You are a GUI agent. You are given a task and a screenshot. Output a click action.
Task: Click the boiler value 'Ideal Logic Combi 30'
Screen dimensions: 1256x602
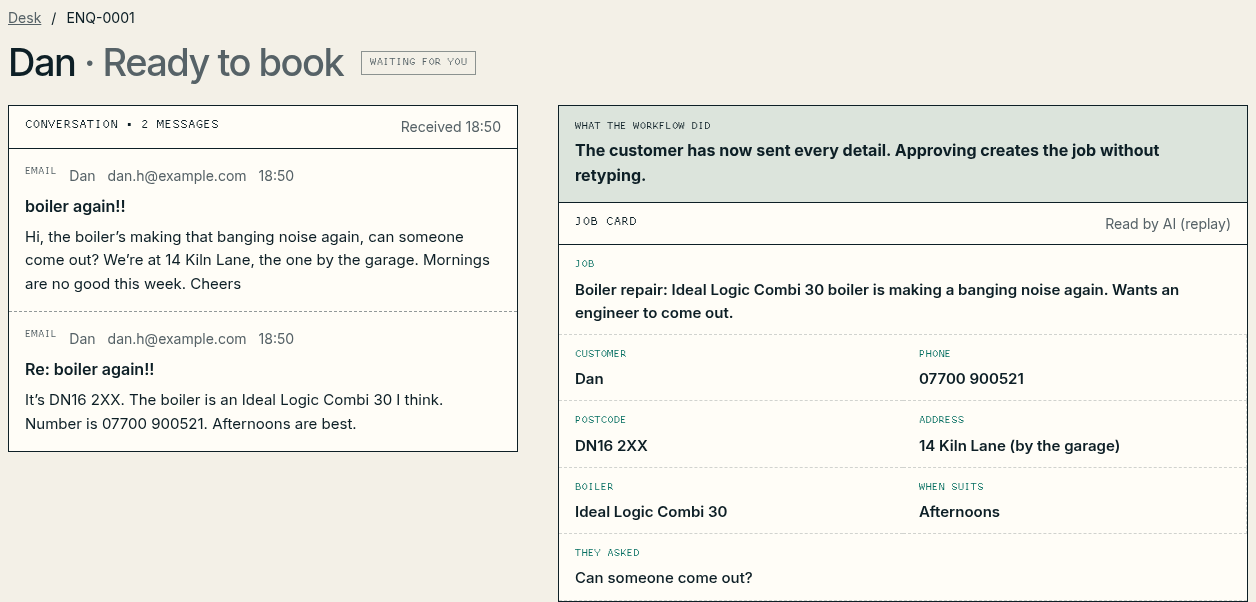tap(651, 512)
